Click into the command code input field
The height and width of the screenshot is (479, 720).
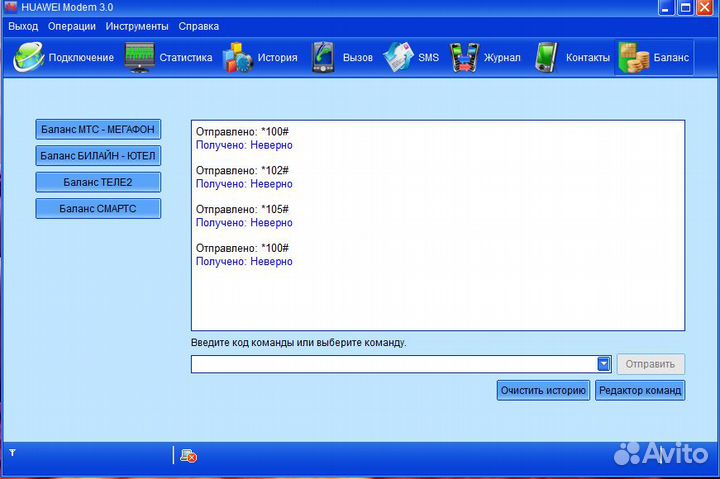tap(393, 364)
